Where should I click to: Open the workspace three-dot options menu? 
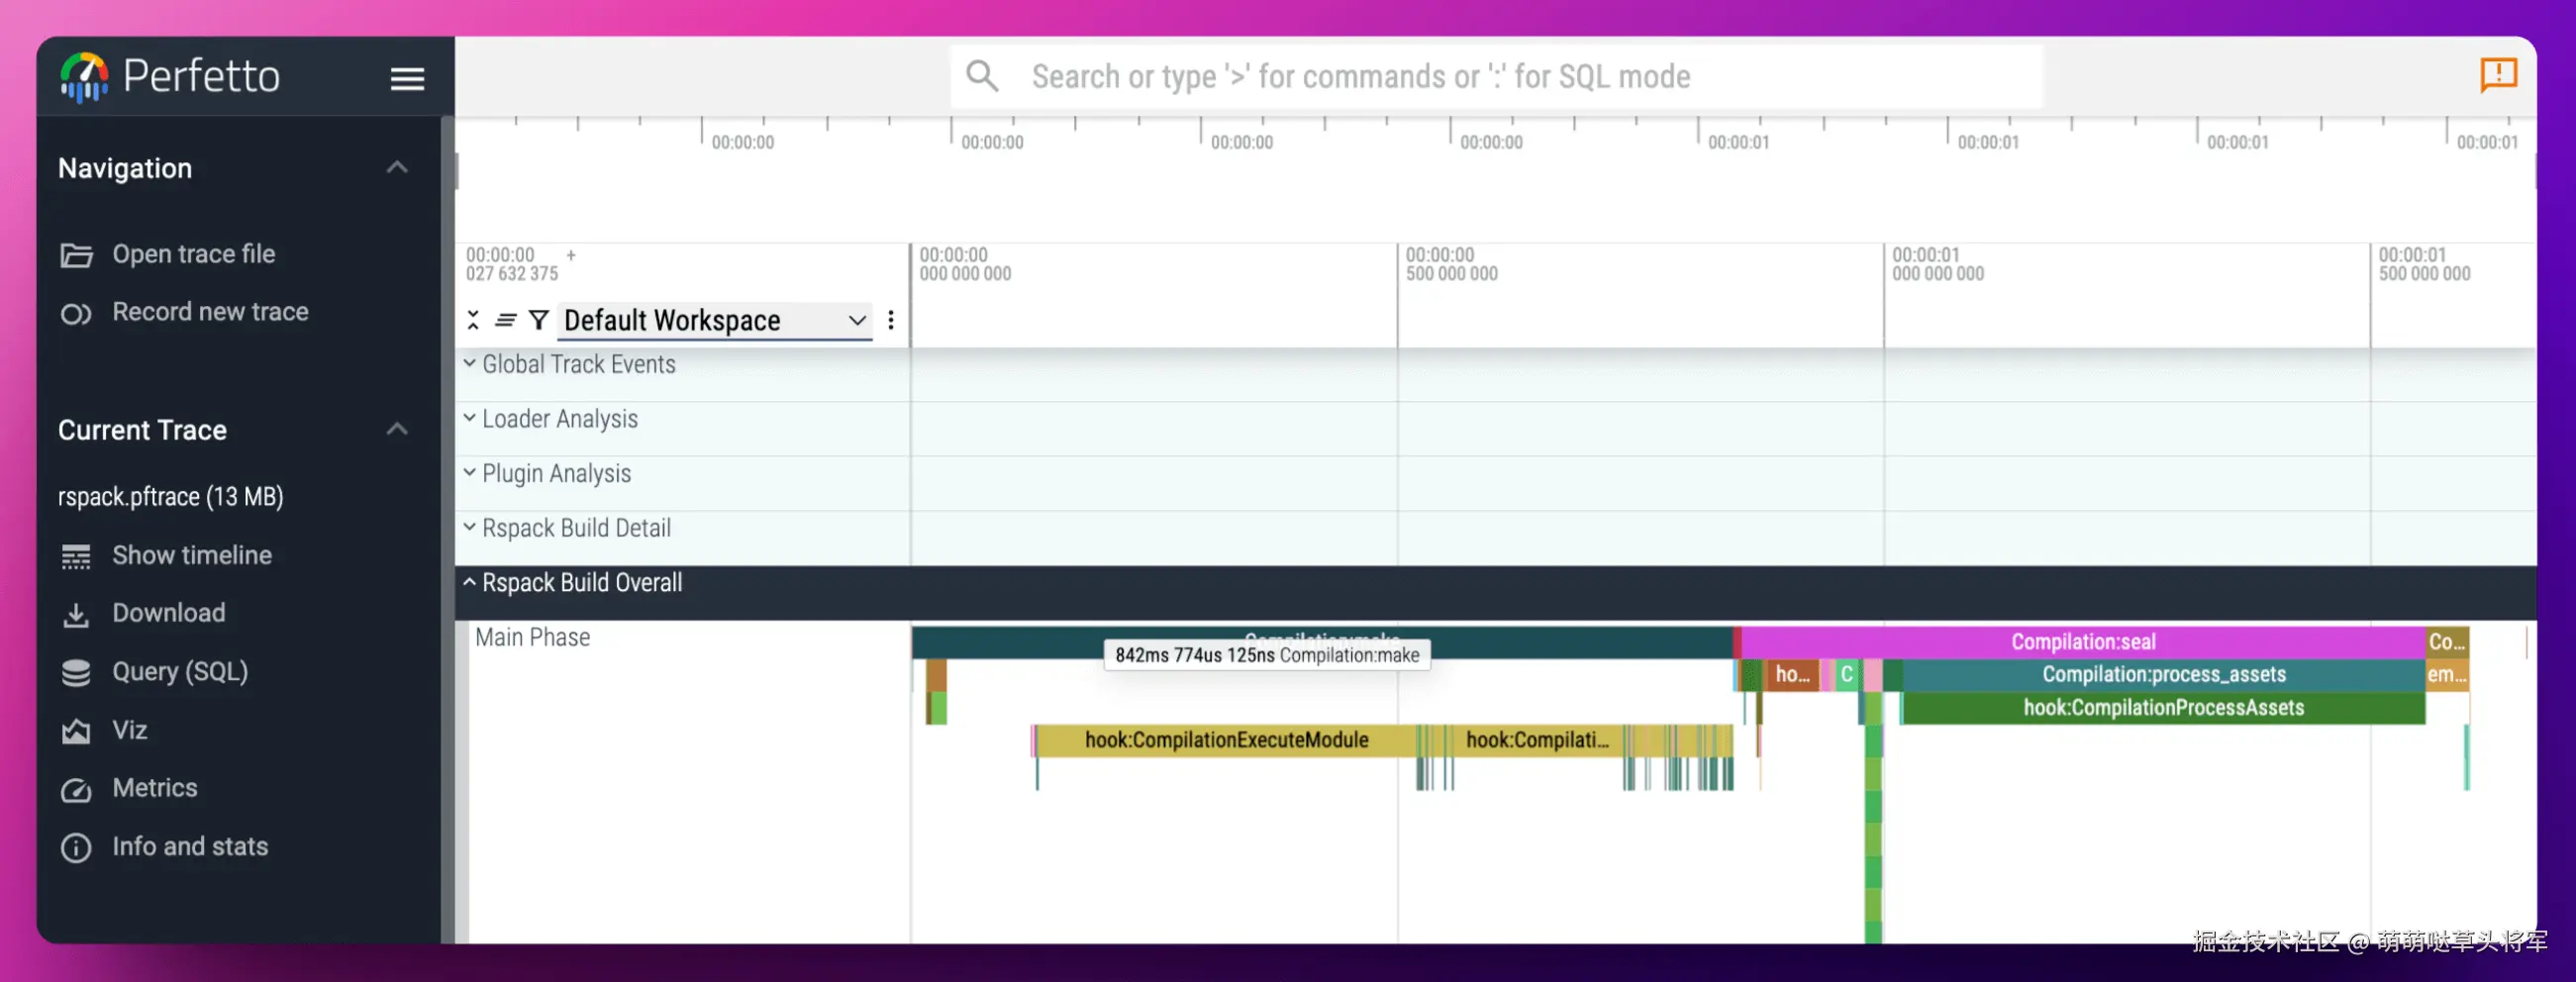pos(890,320)
